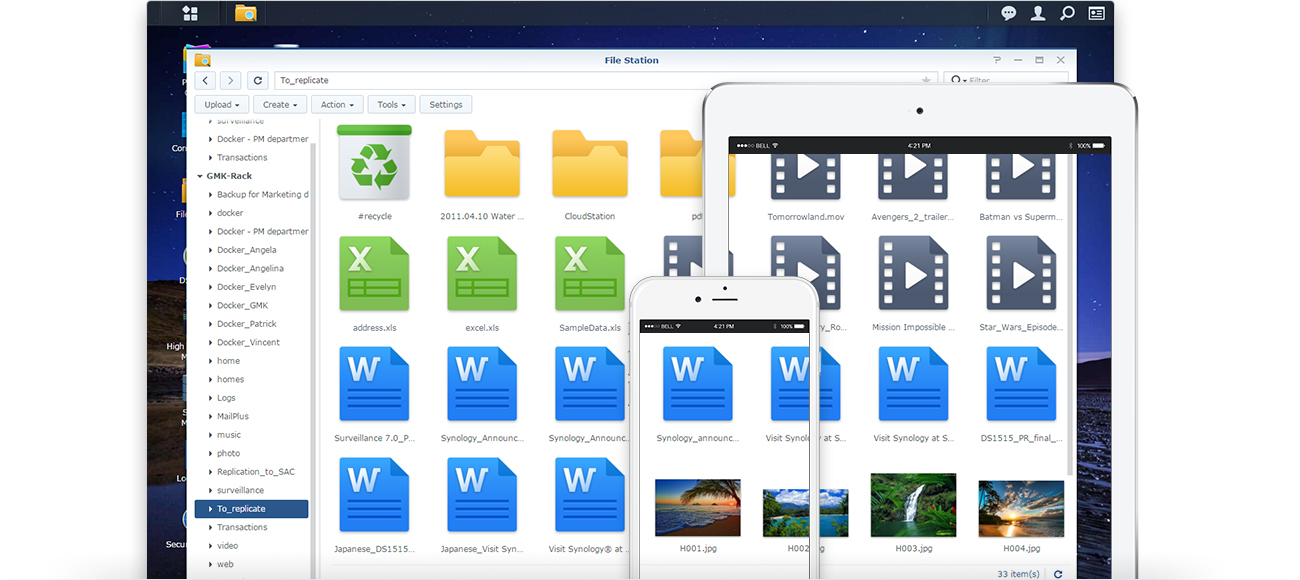Refresh the folder next to the path bar
Image resolution: width=1300 pixels, height=580 pixels.
258,80
